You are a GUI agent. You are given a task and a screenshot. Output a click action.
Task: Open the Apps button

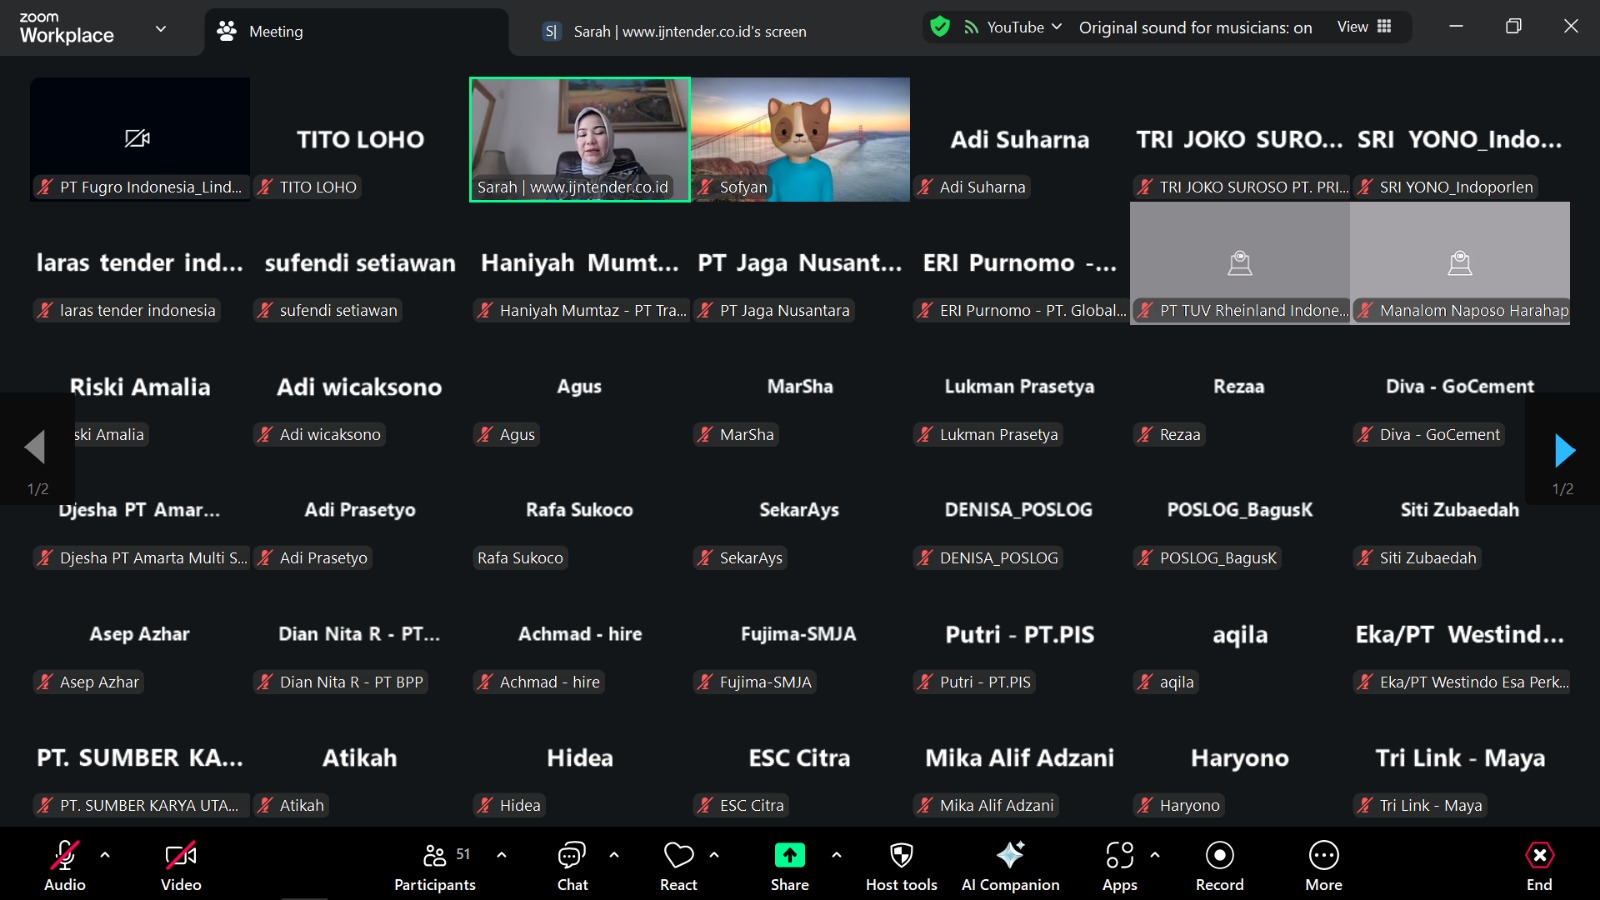[x=1119, y=866]
